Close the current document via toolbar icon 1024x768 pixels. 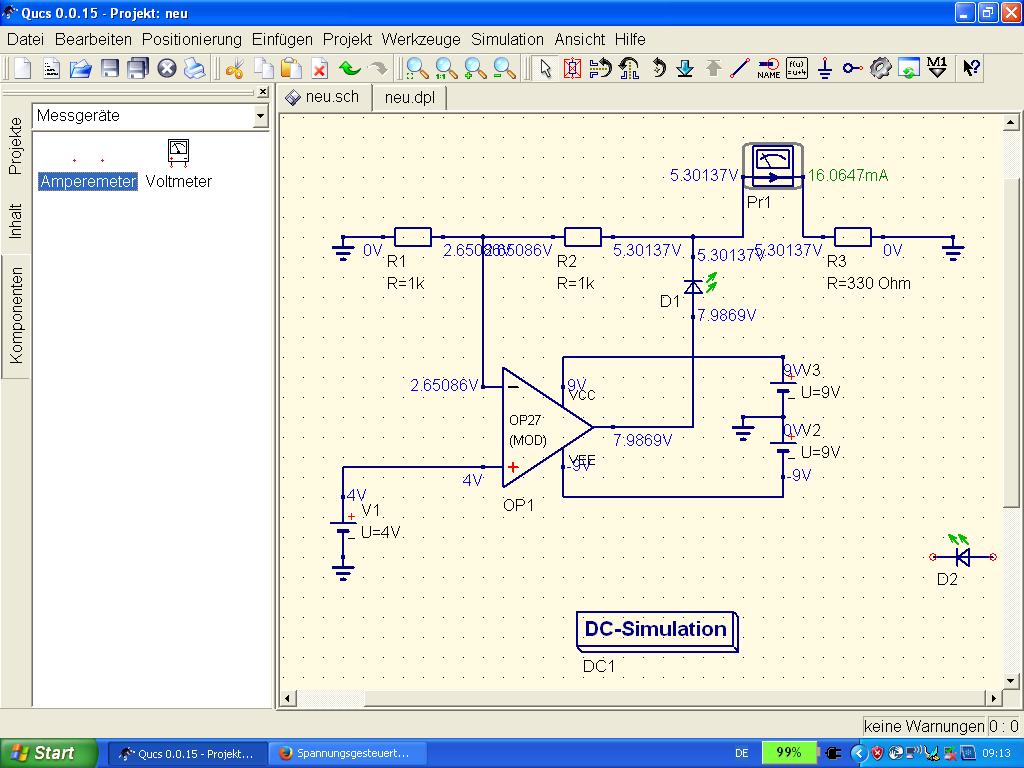pos(167,68)
